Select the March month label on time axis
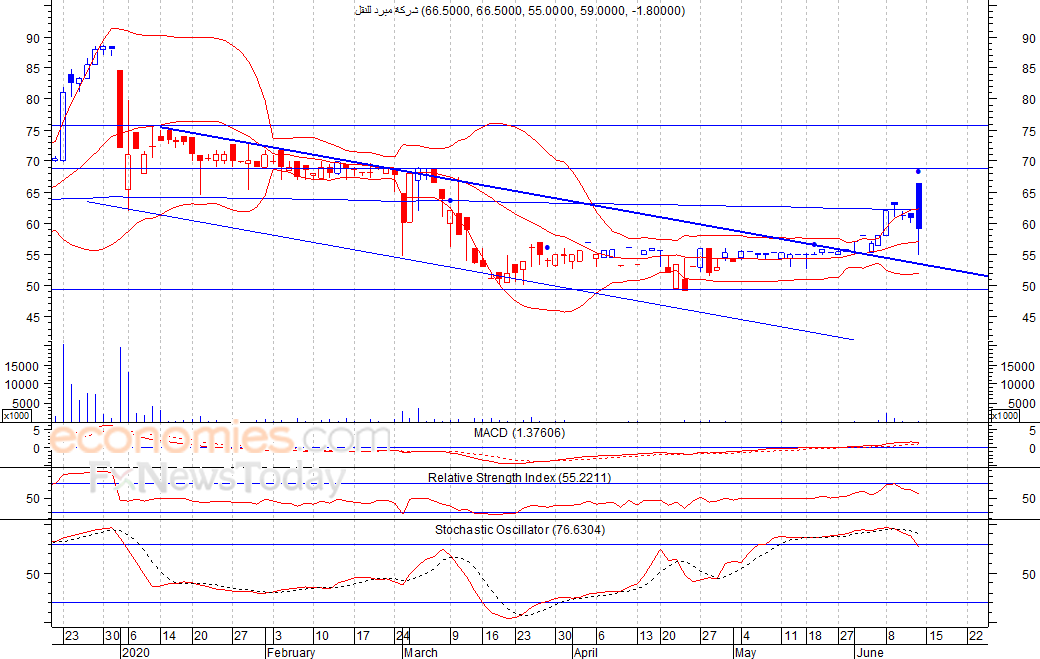This screenshot has height=659, width=1040. (421, 652)
